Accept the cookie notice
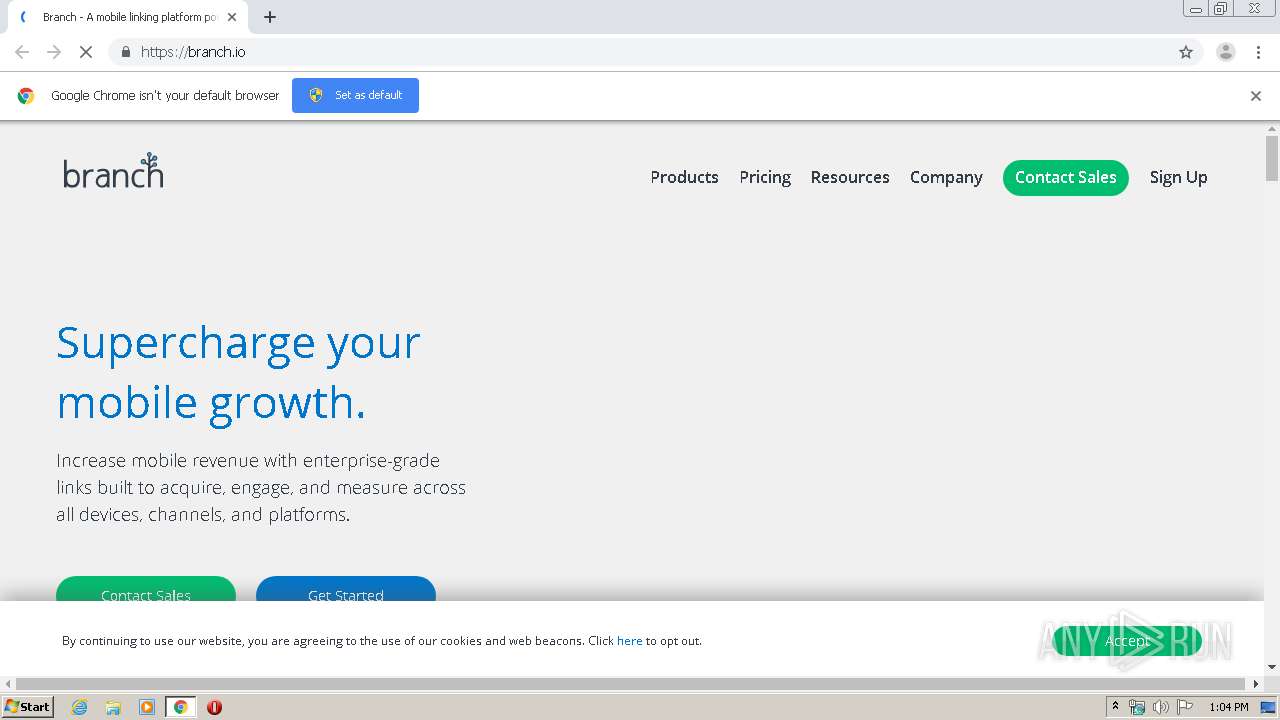Screen dimensions: 1280x720 click(1127, 641)
